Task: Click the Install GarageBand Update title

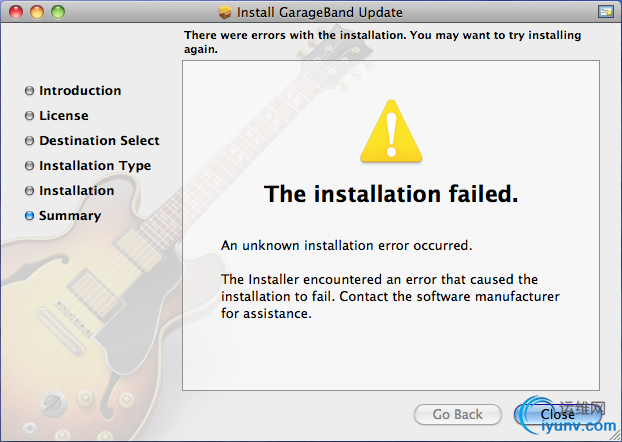Action: (x=320, y=12)
